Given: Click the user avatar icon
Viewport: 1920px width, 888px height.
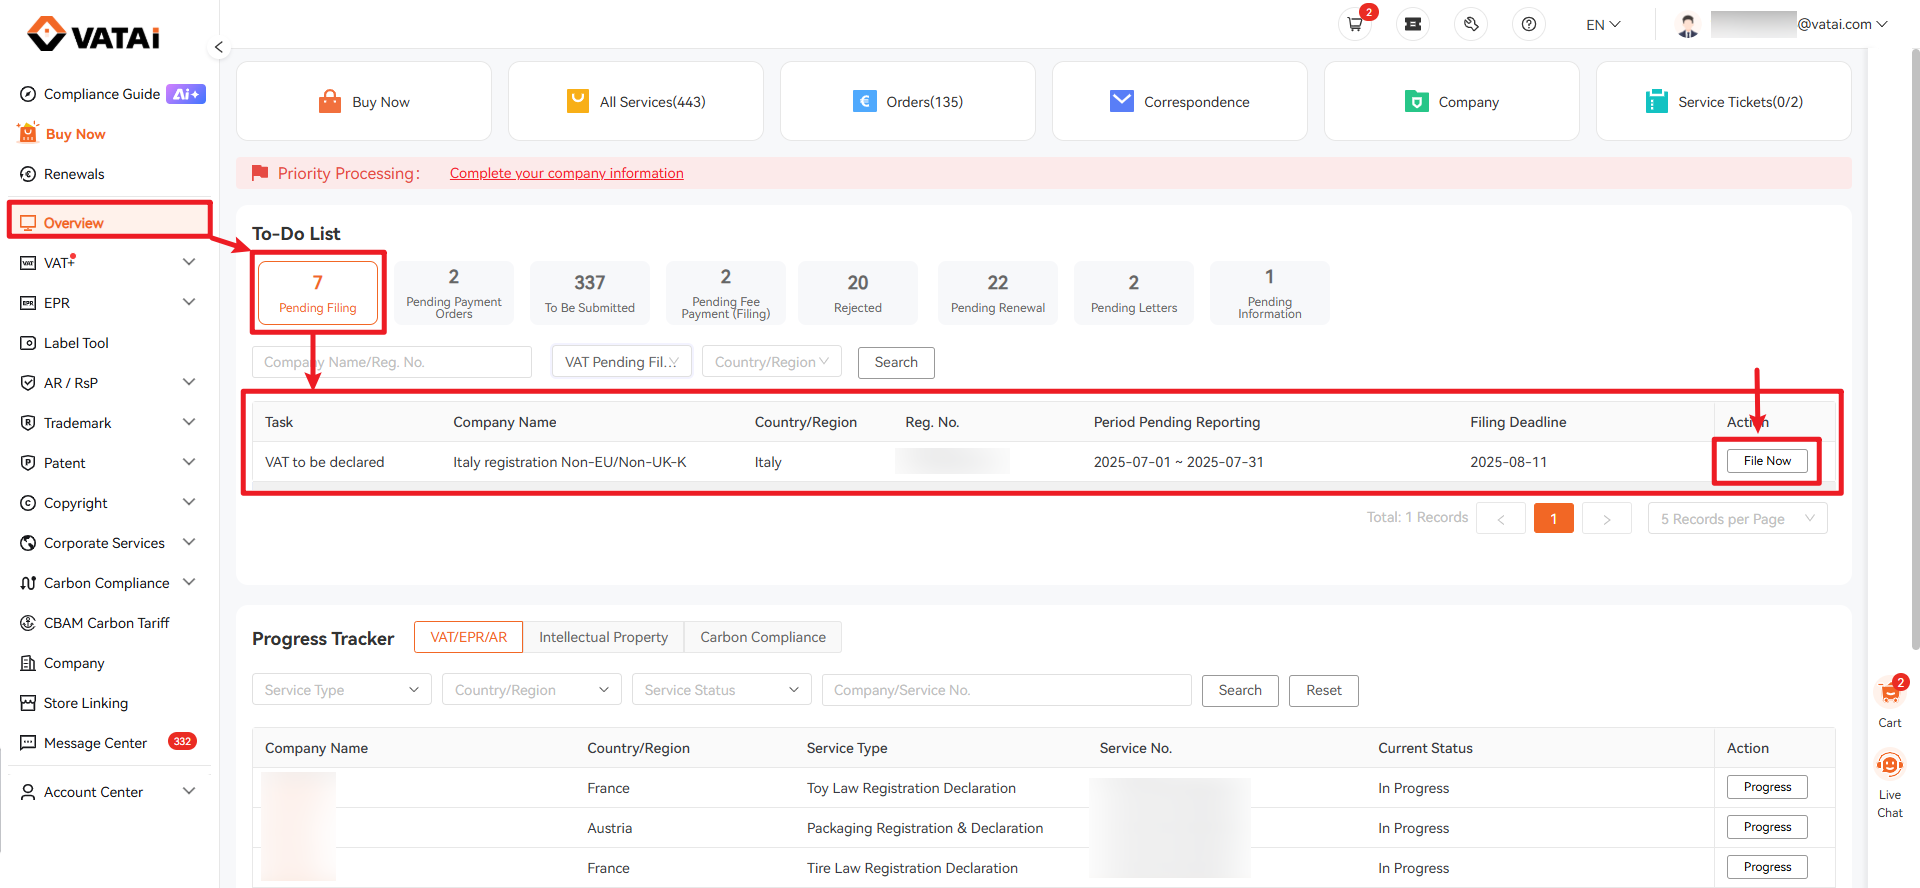Looking at the screenshot, I should tap(1688, 25).
